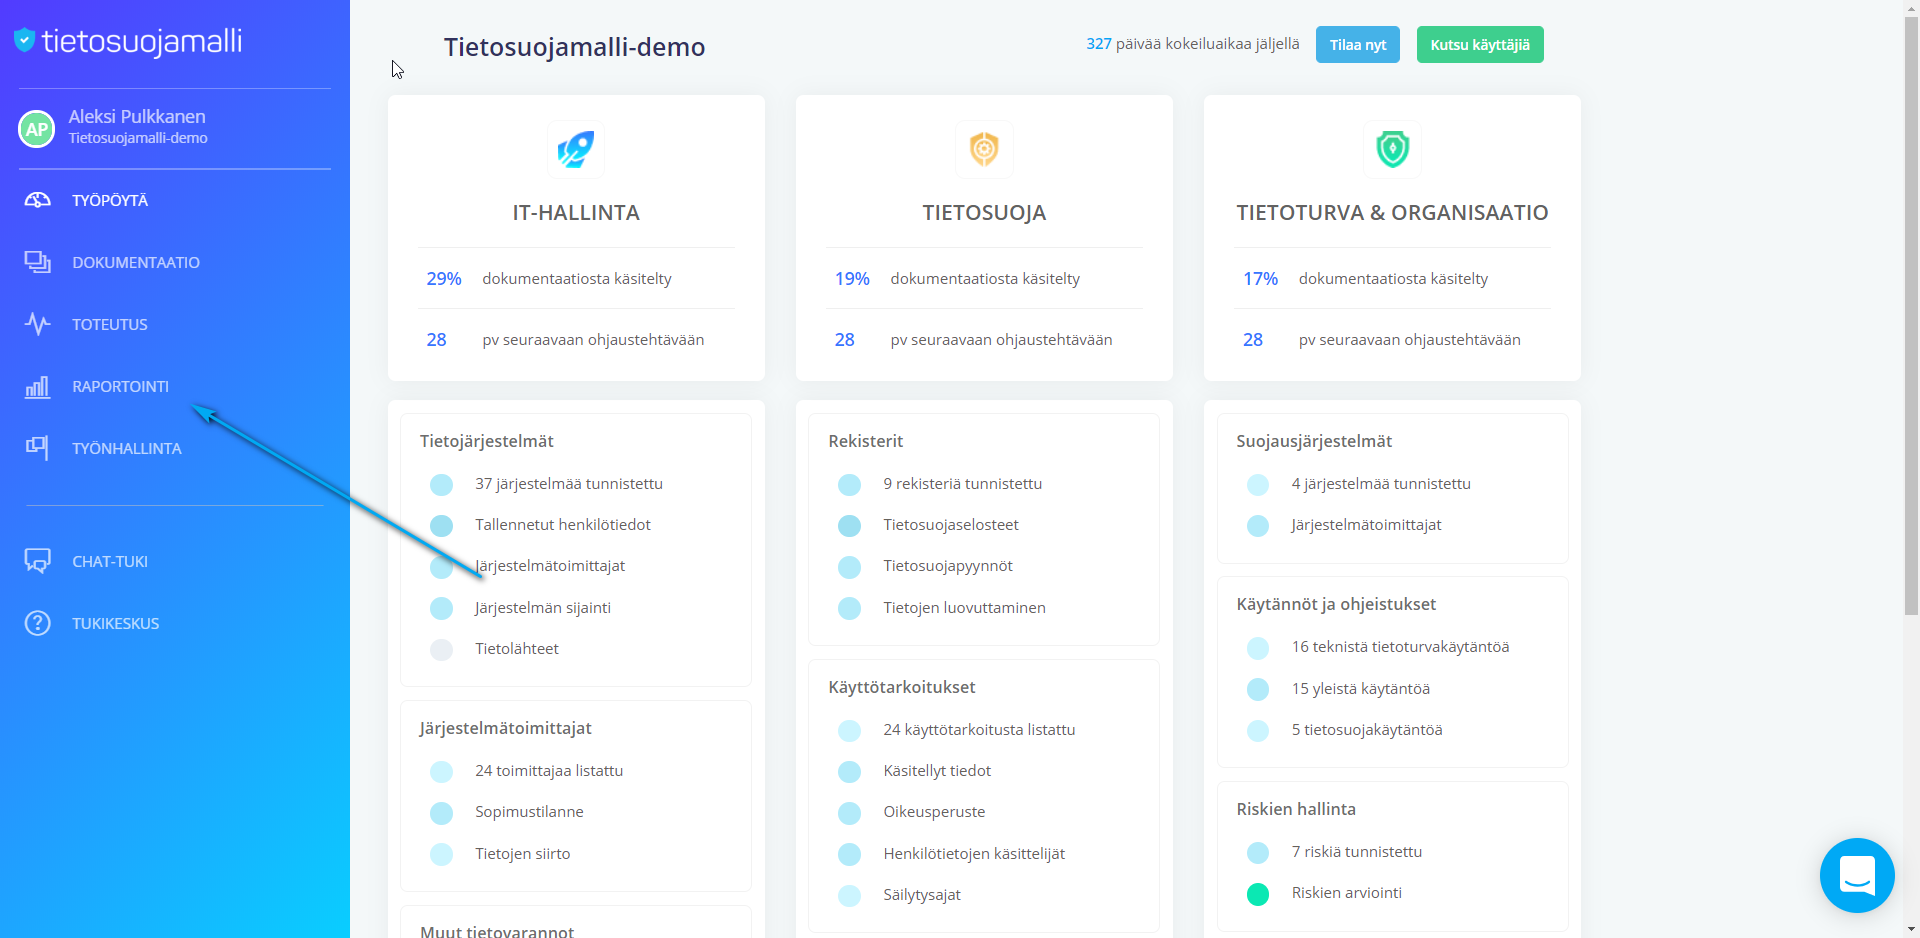Click the Työpöytä dashboard gauge icon
The width and height of the screenshot is (1920, 938).
pos(38,200)
